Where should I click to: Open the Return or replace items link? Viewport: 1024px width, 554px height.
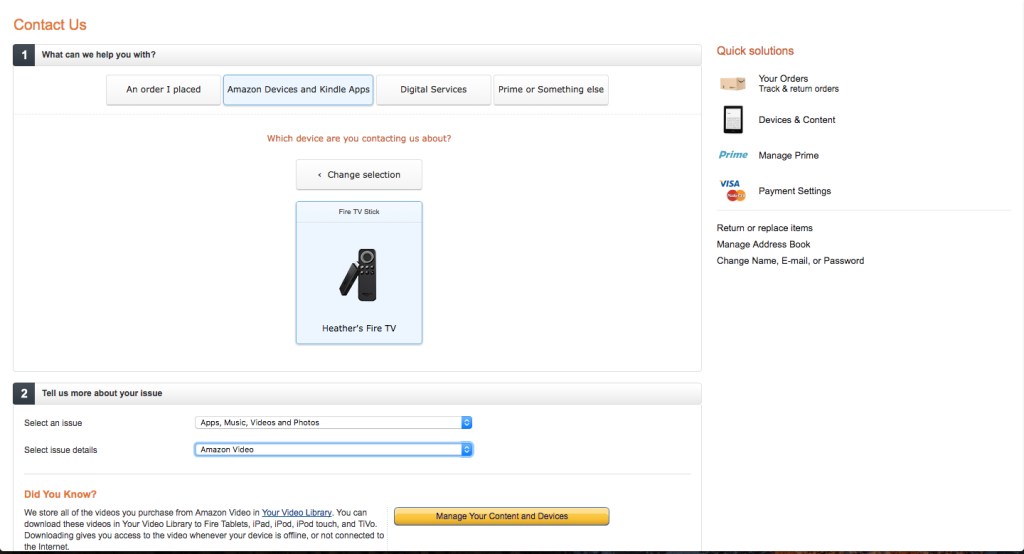point(764,228)
